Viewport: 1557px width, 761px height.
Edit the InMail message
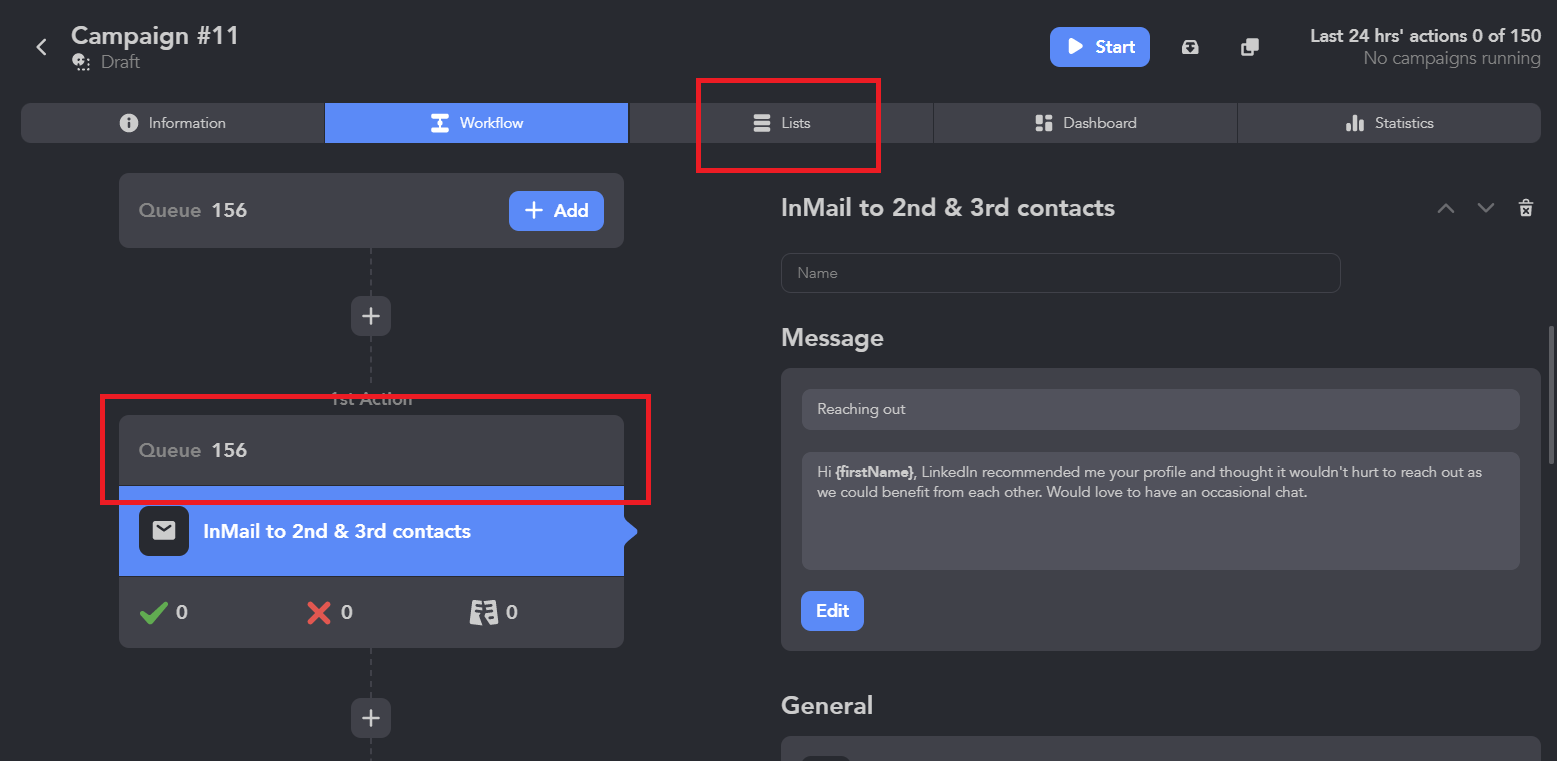tap(832, 611)
